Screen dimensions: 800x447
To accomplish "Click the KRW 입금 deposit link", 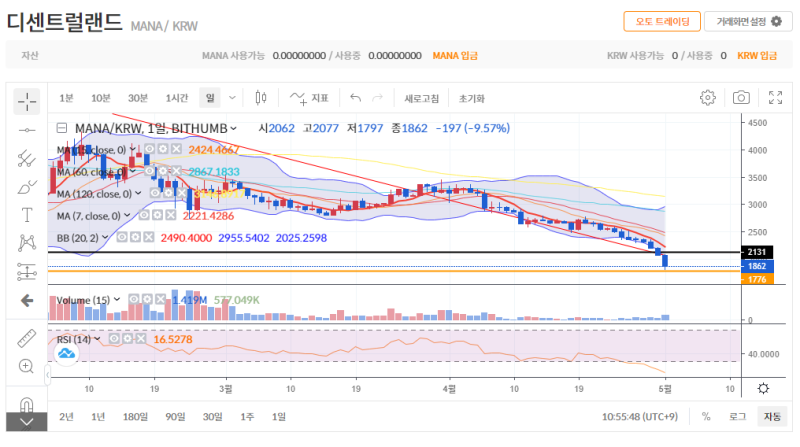I will click(x=757, y=55).
